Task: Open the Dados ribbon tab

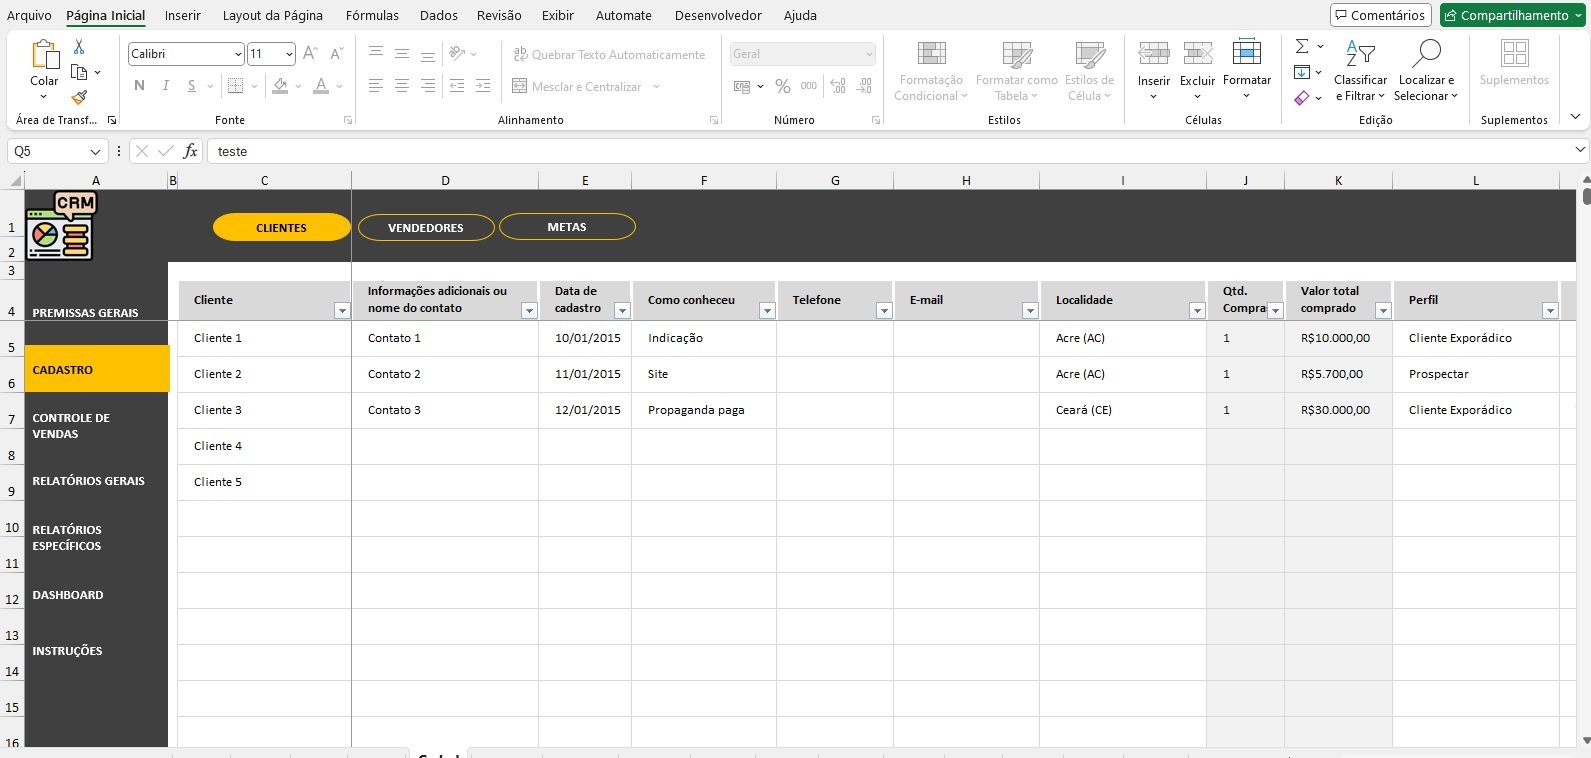Action: coord(438,15)
